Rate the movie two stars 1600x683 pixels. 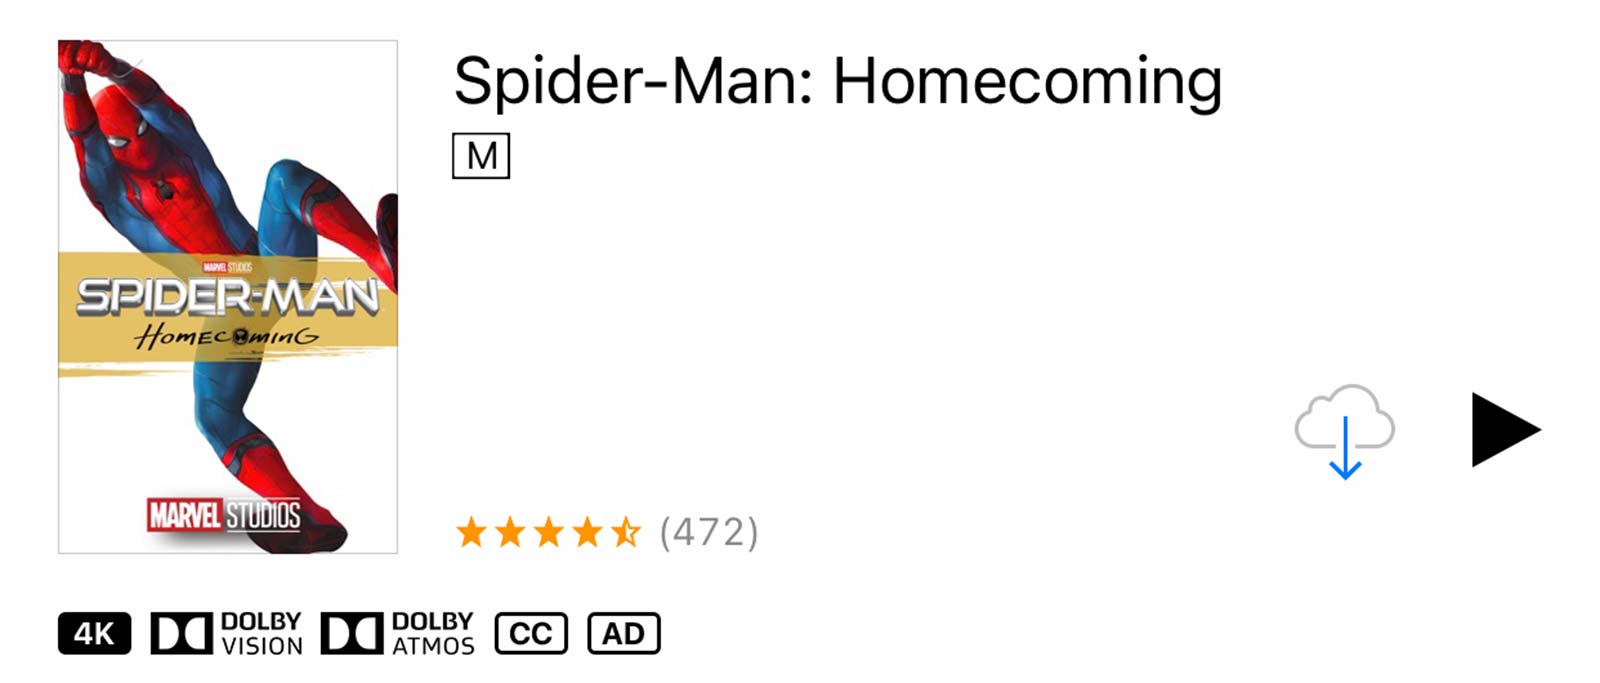tap(511, 532)
